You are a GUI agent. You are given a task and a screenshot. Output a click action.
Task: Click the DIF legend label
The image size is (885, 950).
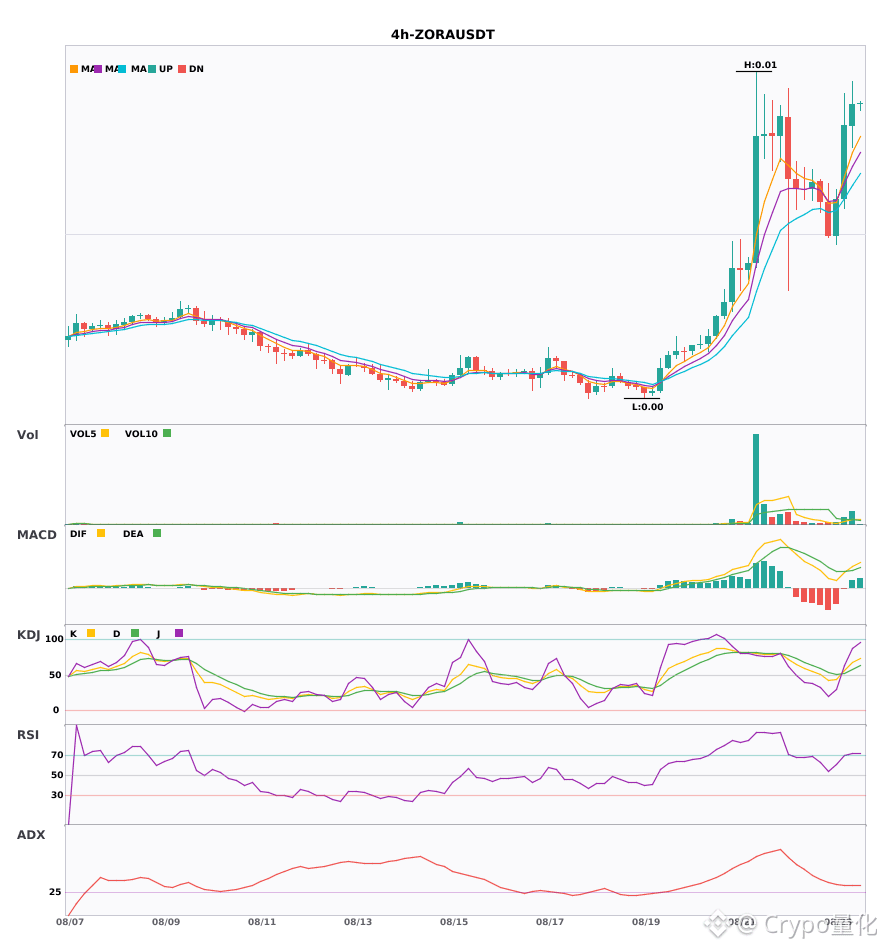78,534
